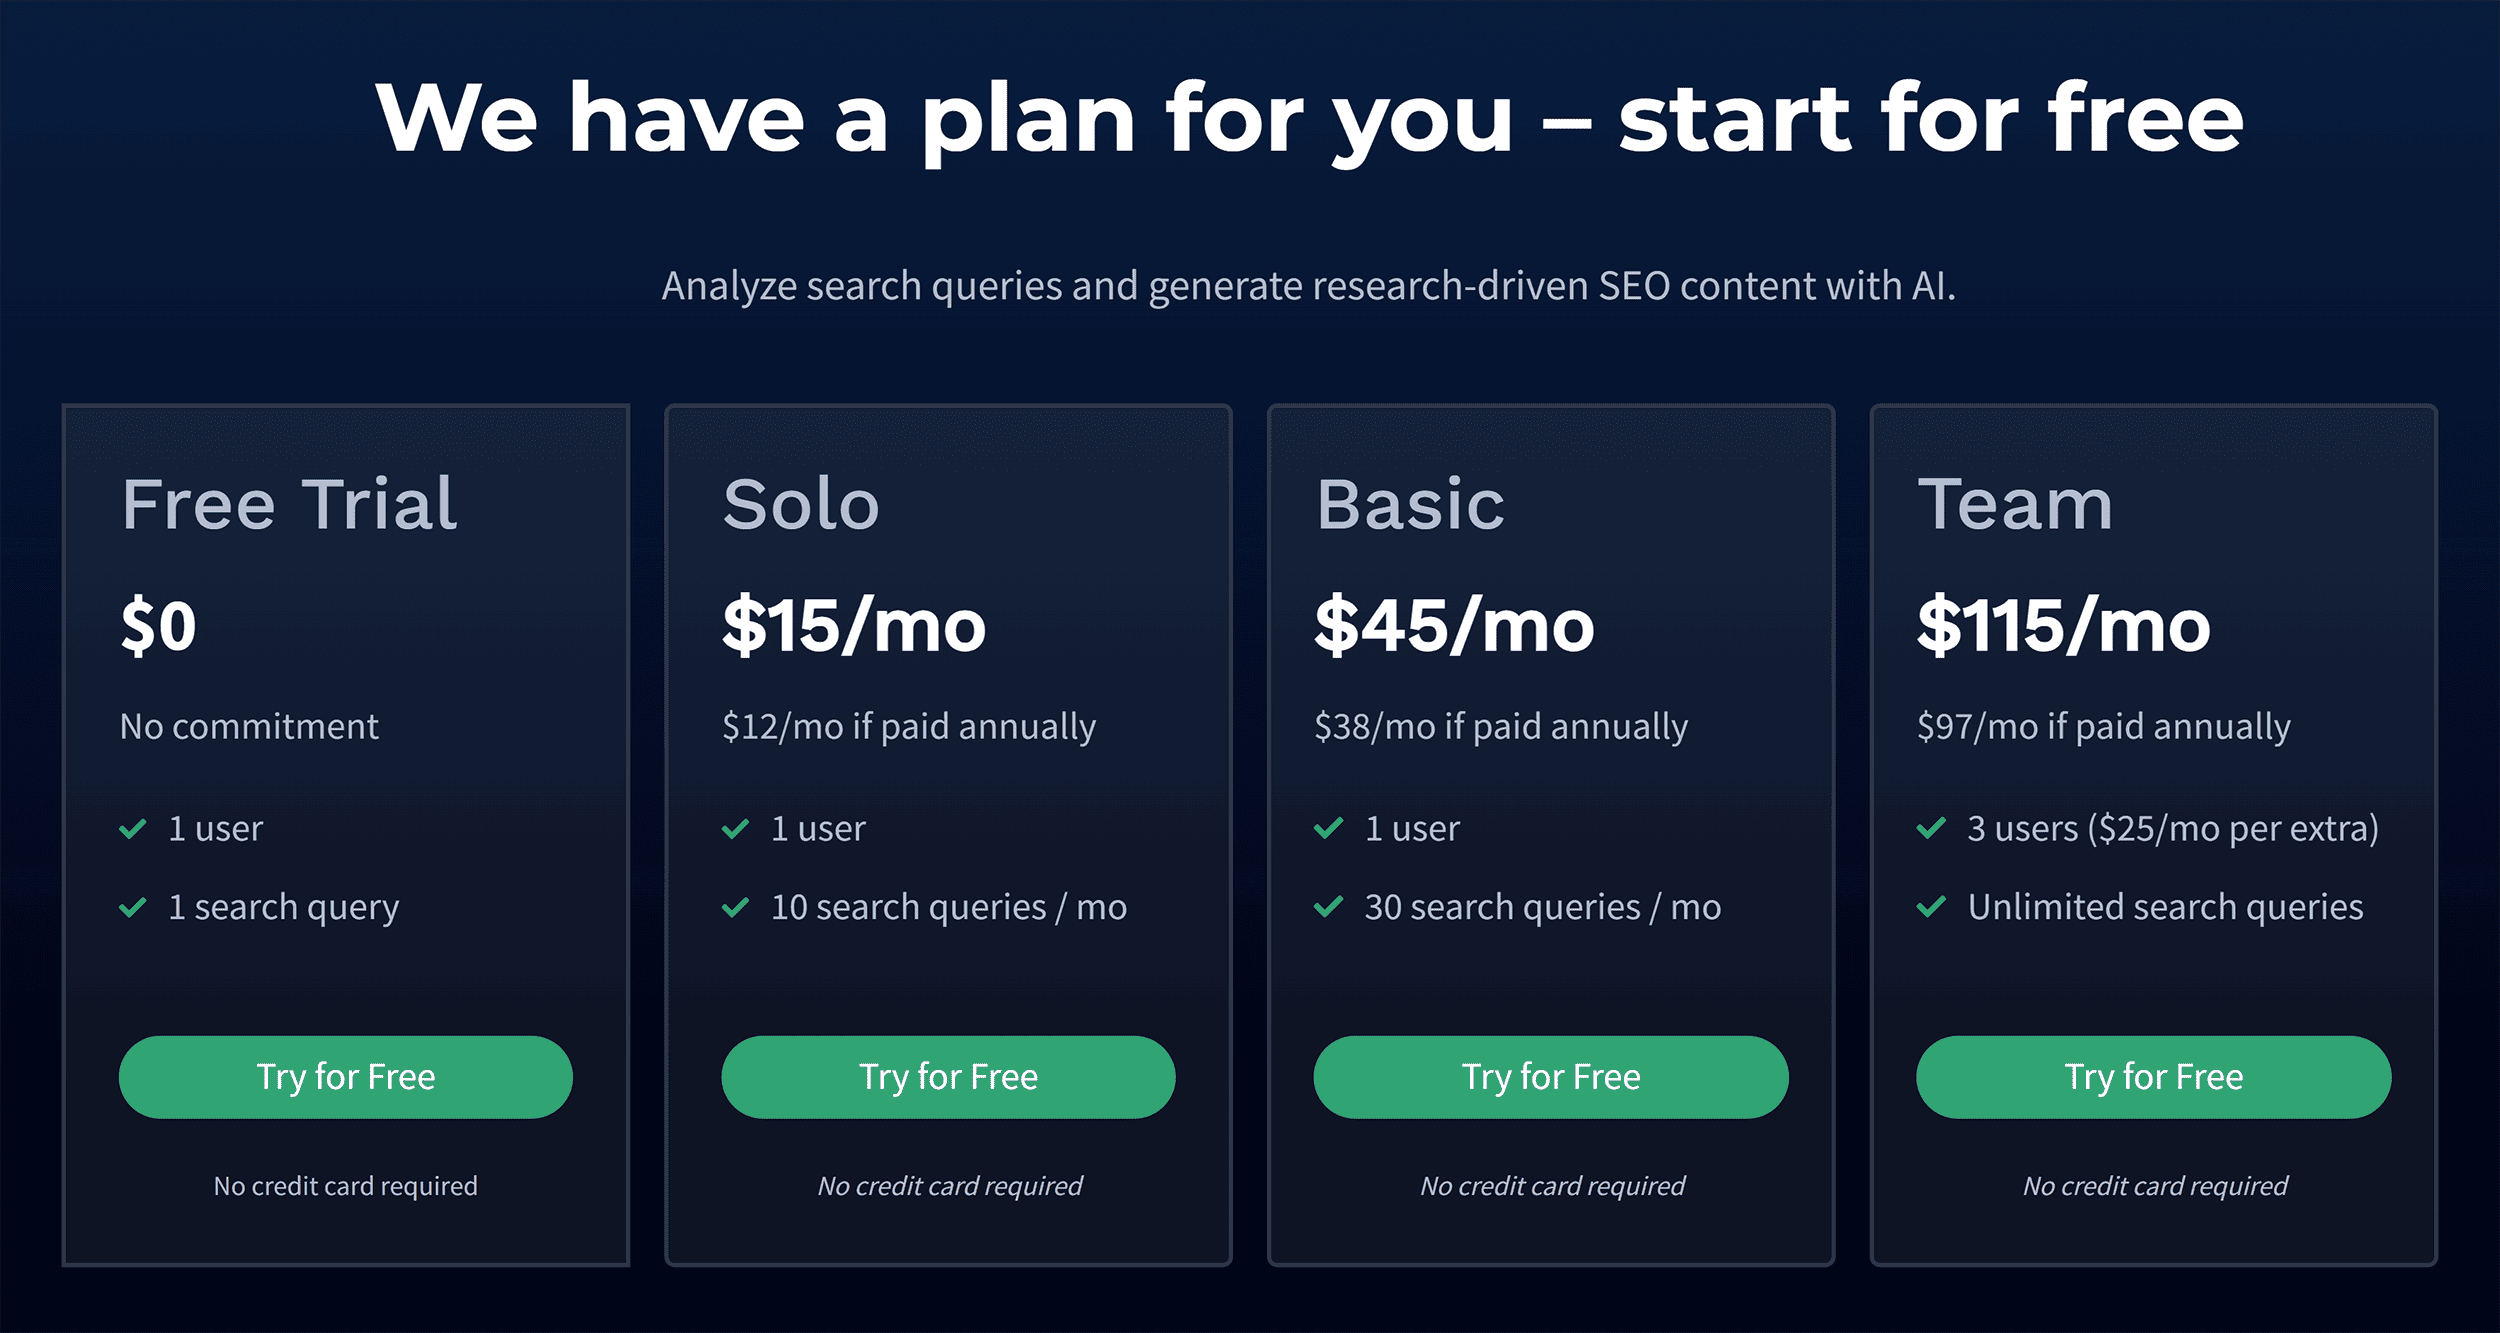Click the checkmark beside '1 user' in Free Trial
The width and height of the screenshot is (2500, 1333).
pos(134,829)
